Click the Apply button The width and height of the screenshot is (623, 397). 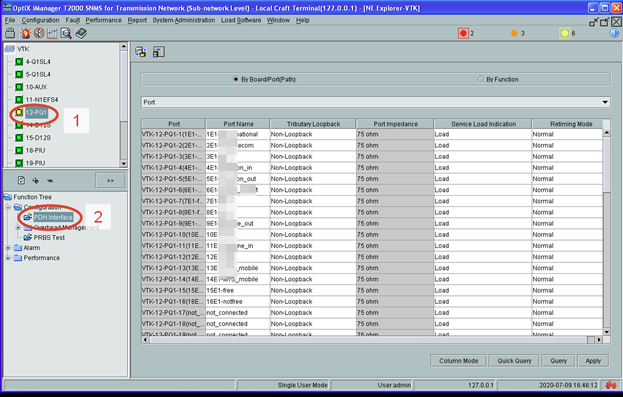593,361
